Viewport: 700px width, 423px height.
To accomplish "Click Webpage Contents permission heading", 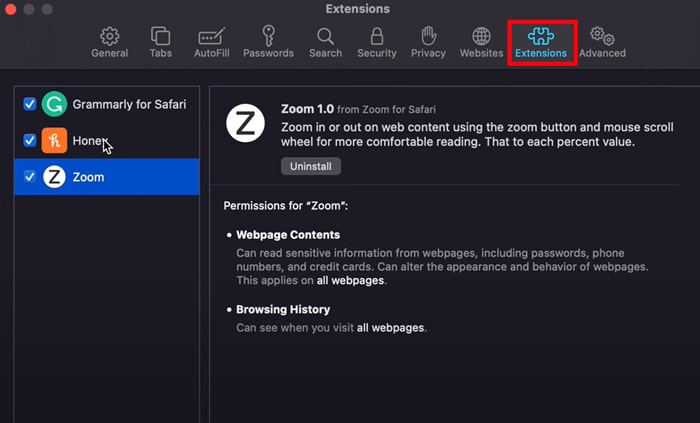I will (288, 235).
